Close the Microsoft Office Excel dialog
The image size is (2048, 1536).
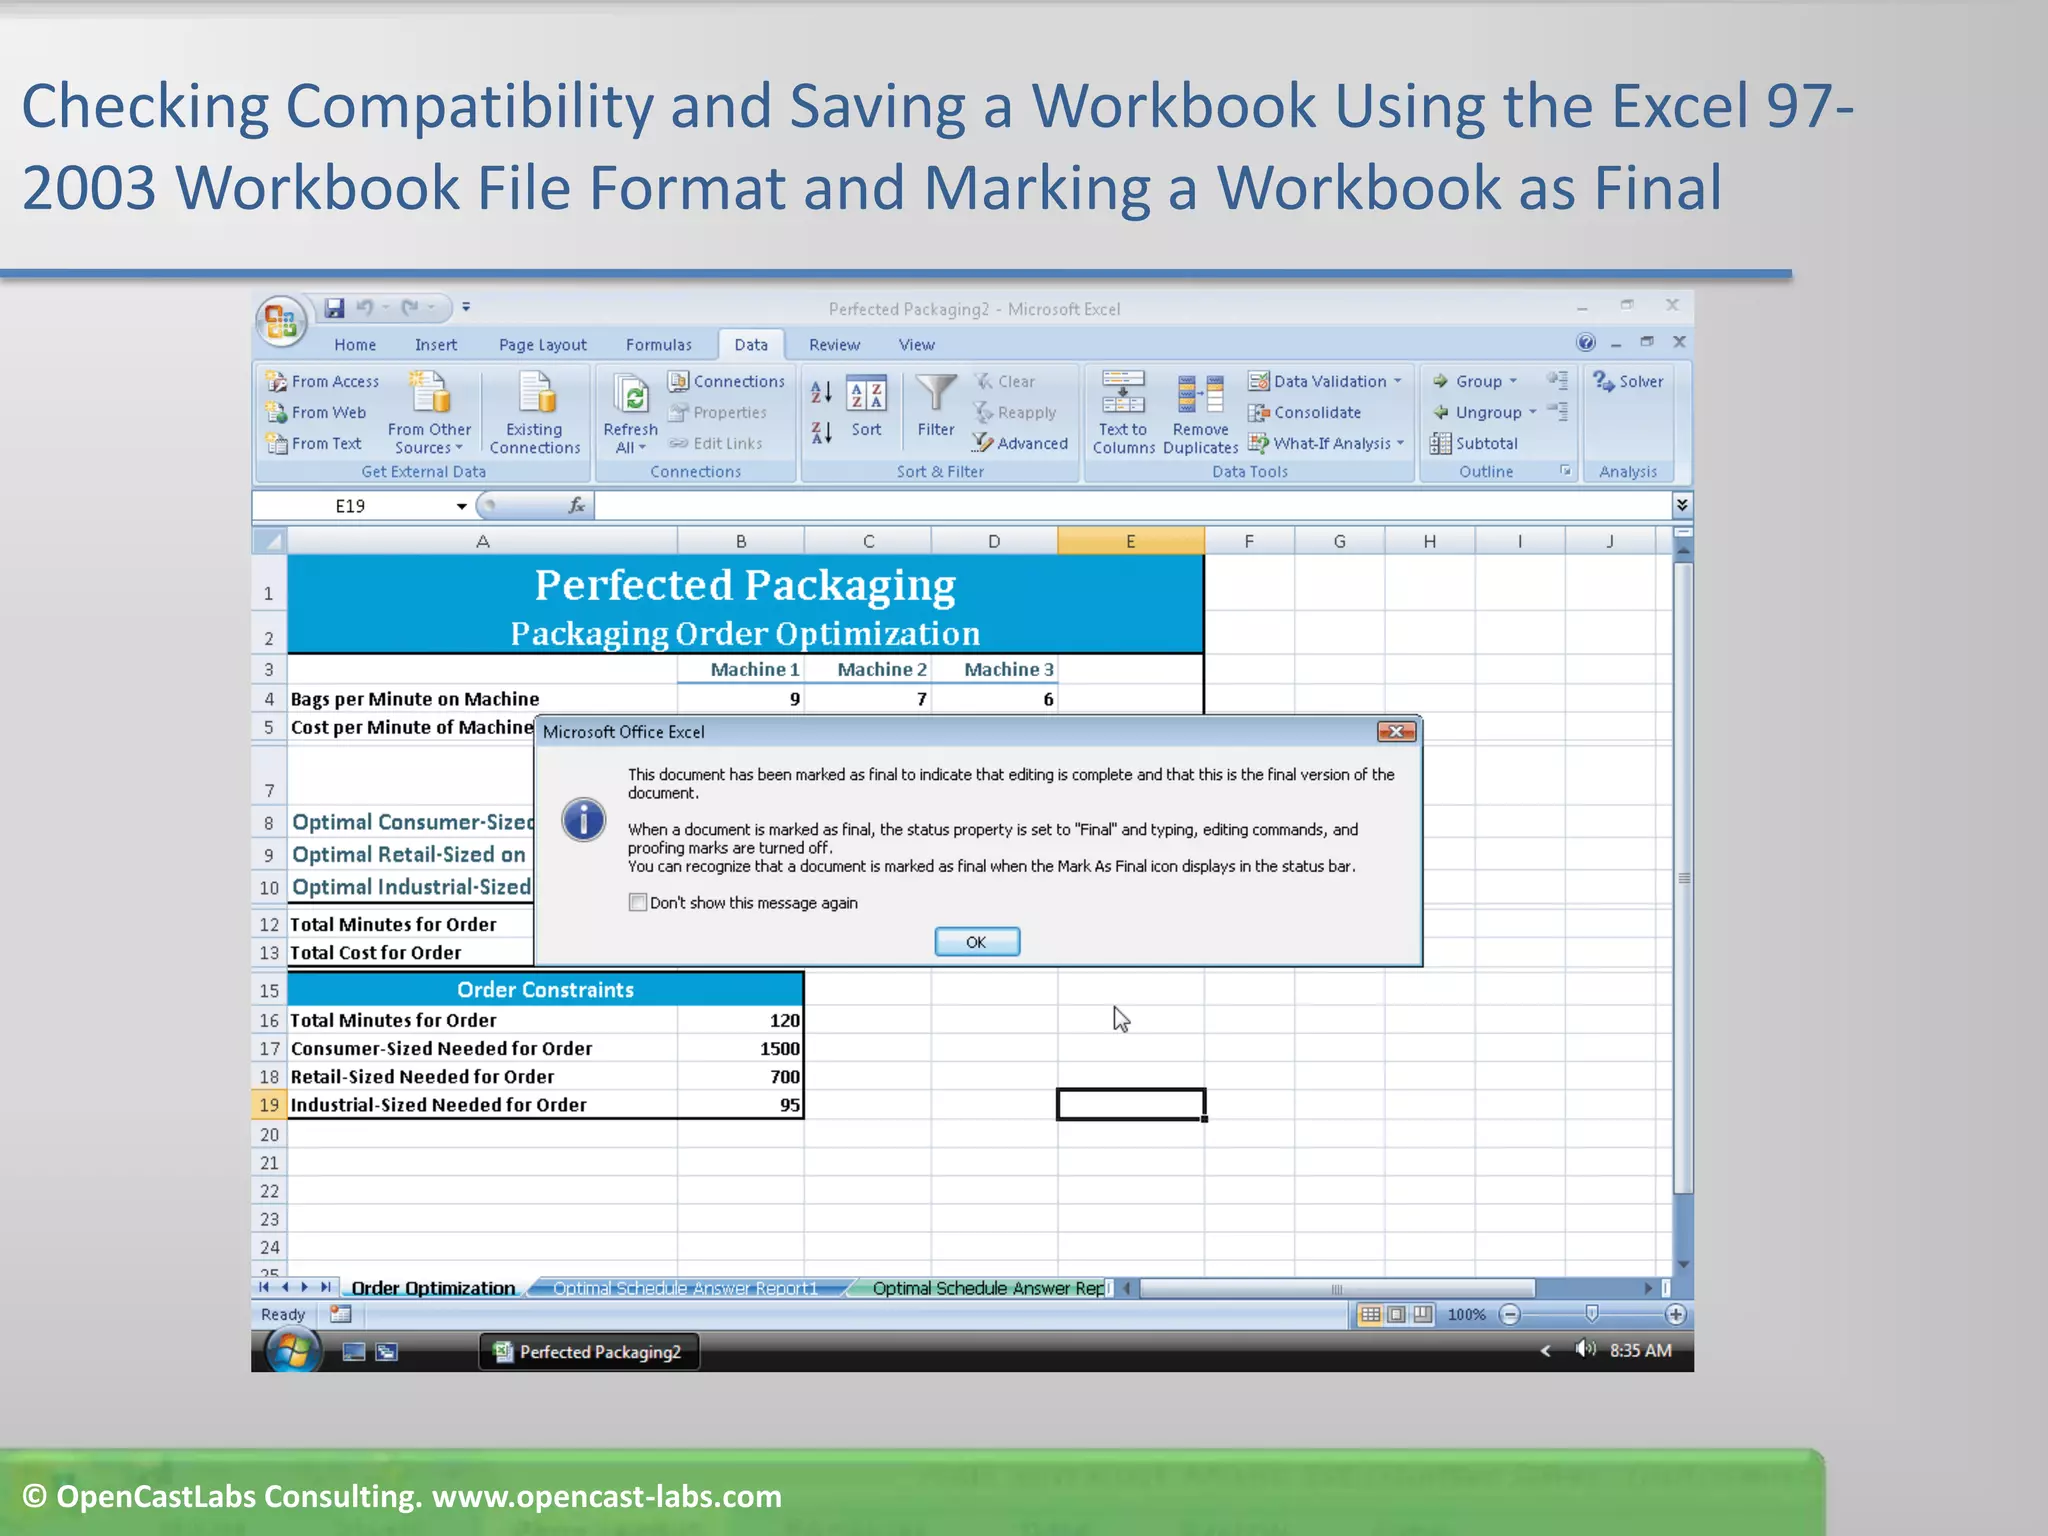coord(1396,731)
